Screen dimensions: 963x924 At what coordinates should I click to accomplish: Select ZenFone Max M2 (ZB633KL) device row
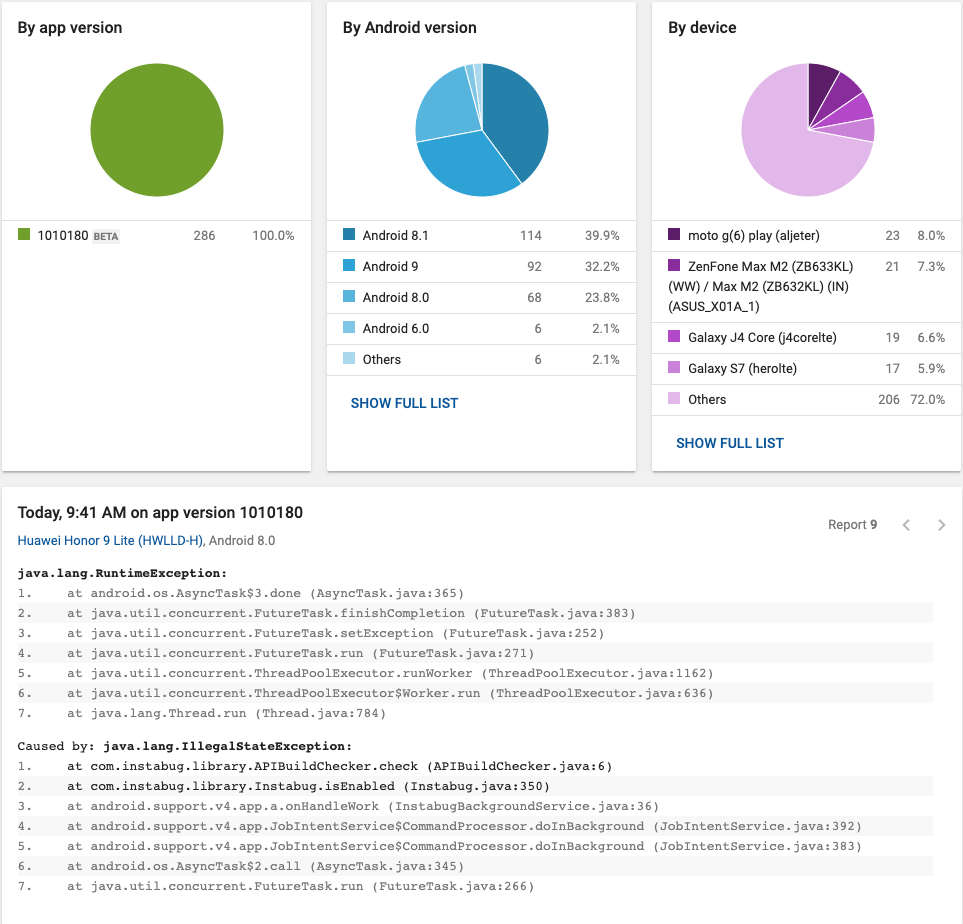pyautogui.click(x=806, y=287)
